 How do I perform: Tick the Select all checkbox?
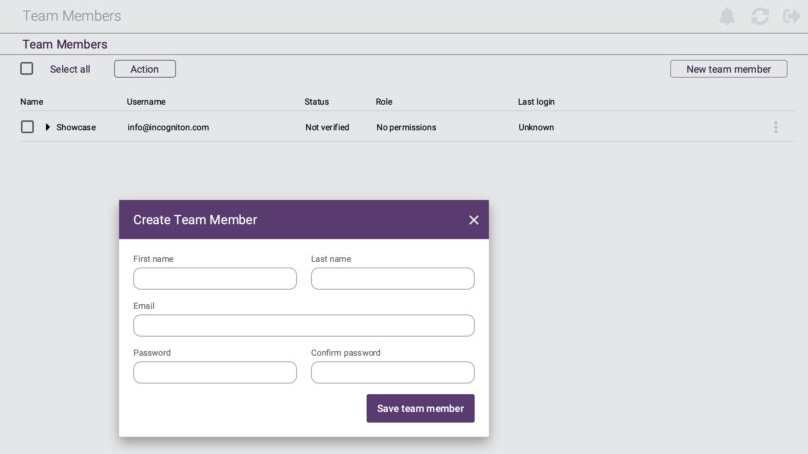tap(27, 69)
